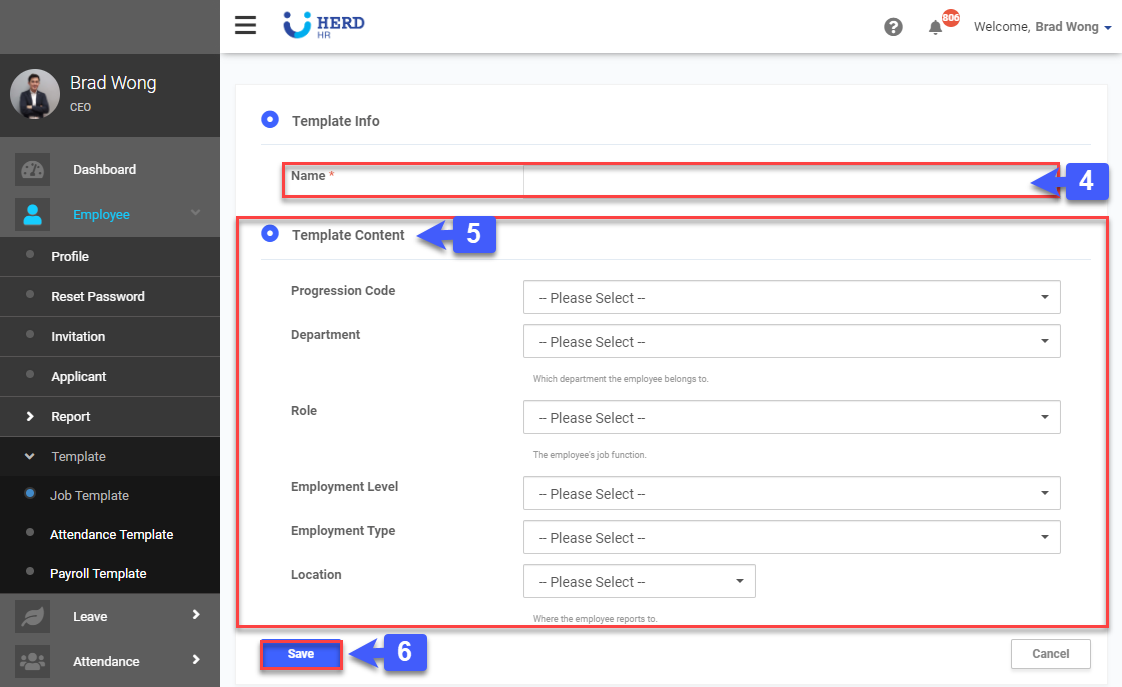
Task: Open the help question mark icon
Action: [x=893, y=27]
